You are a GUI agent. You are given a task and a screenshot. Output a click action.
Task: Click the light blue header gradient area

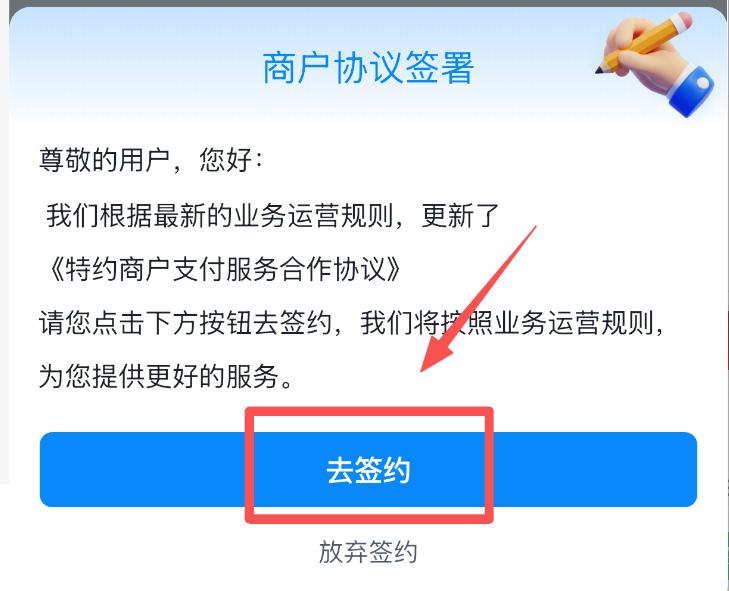139,65
